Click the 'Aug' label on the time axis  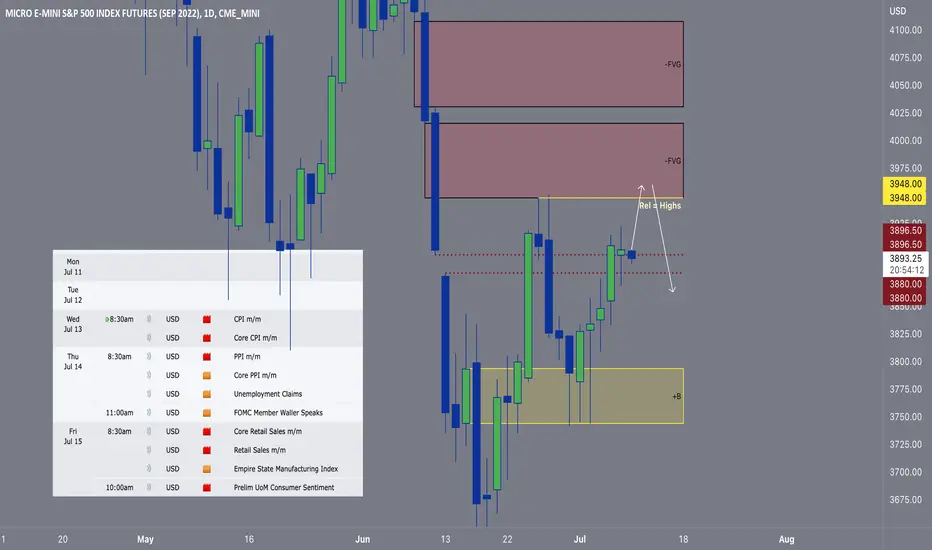(x=786, y=539)
